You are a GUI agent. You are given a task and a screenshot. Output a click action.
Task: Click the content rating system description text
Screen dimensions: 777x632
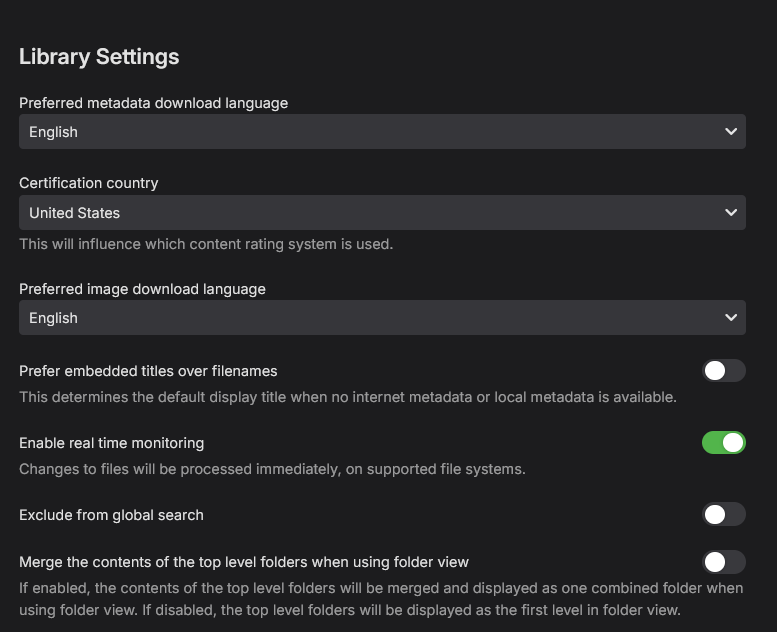(x=206, y=244)
